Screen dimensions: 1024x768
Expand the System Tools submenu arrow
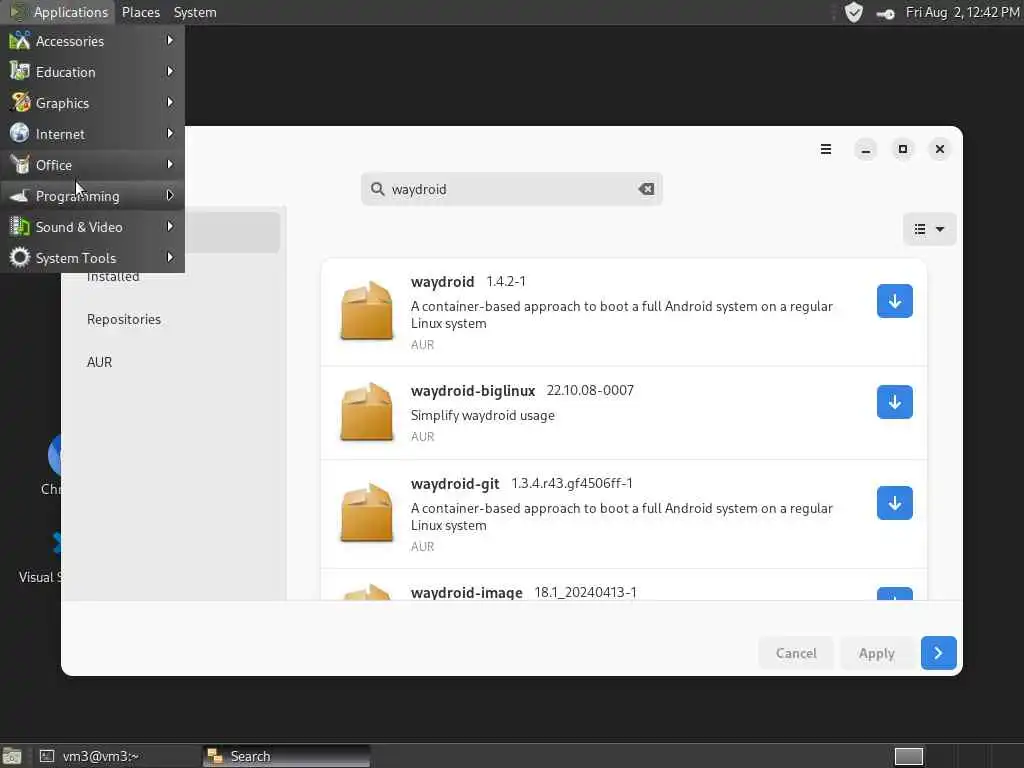click(170, 257)
